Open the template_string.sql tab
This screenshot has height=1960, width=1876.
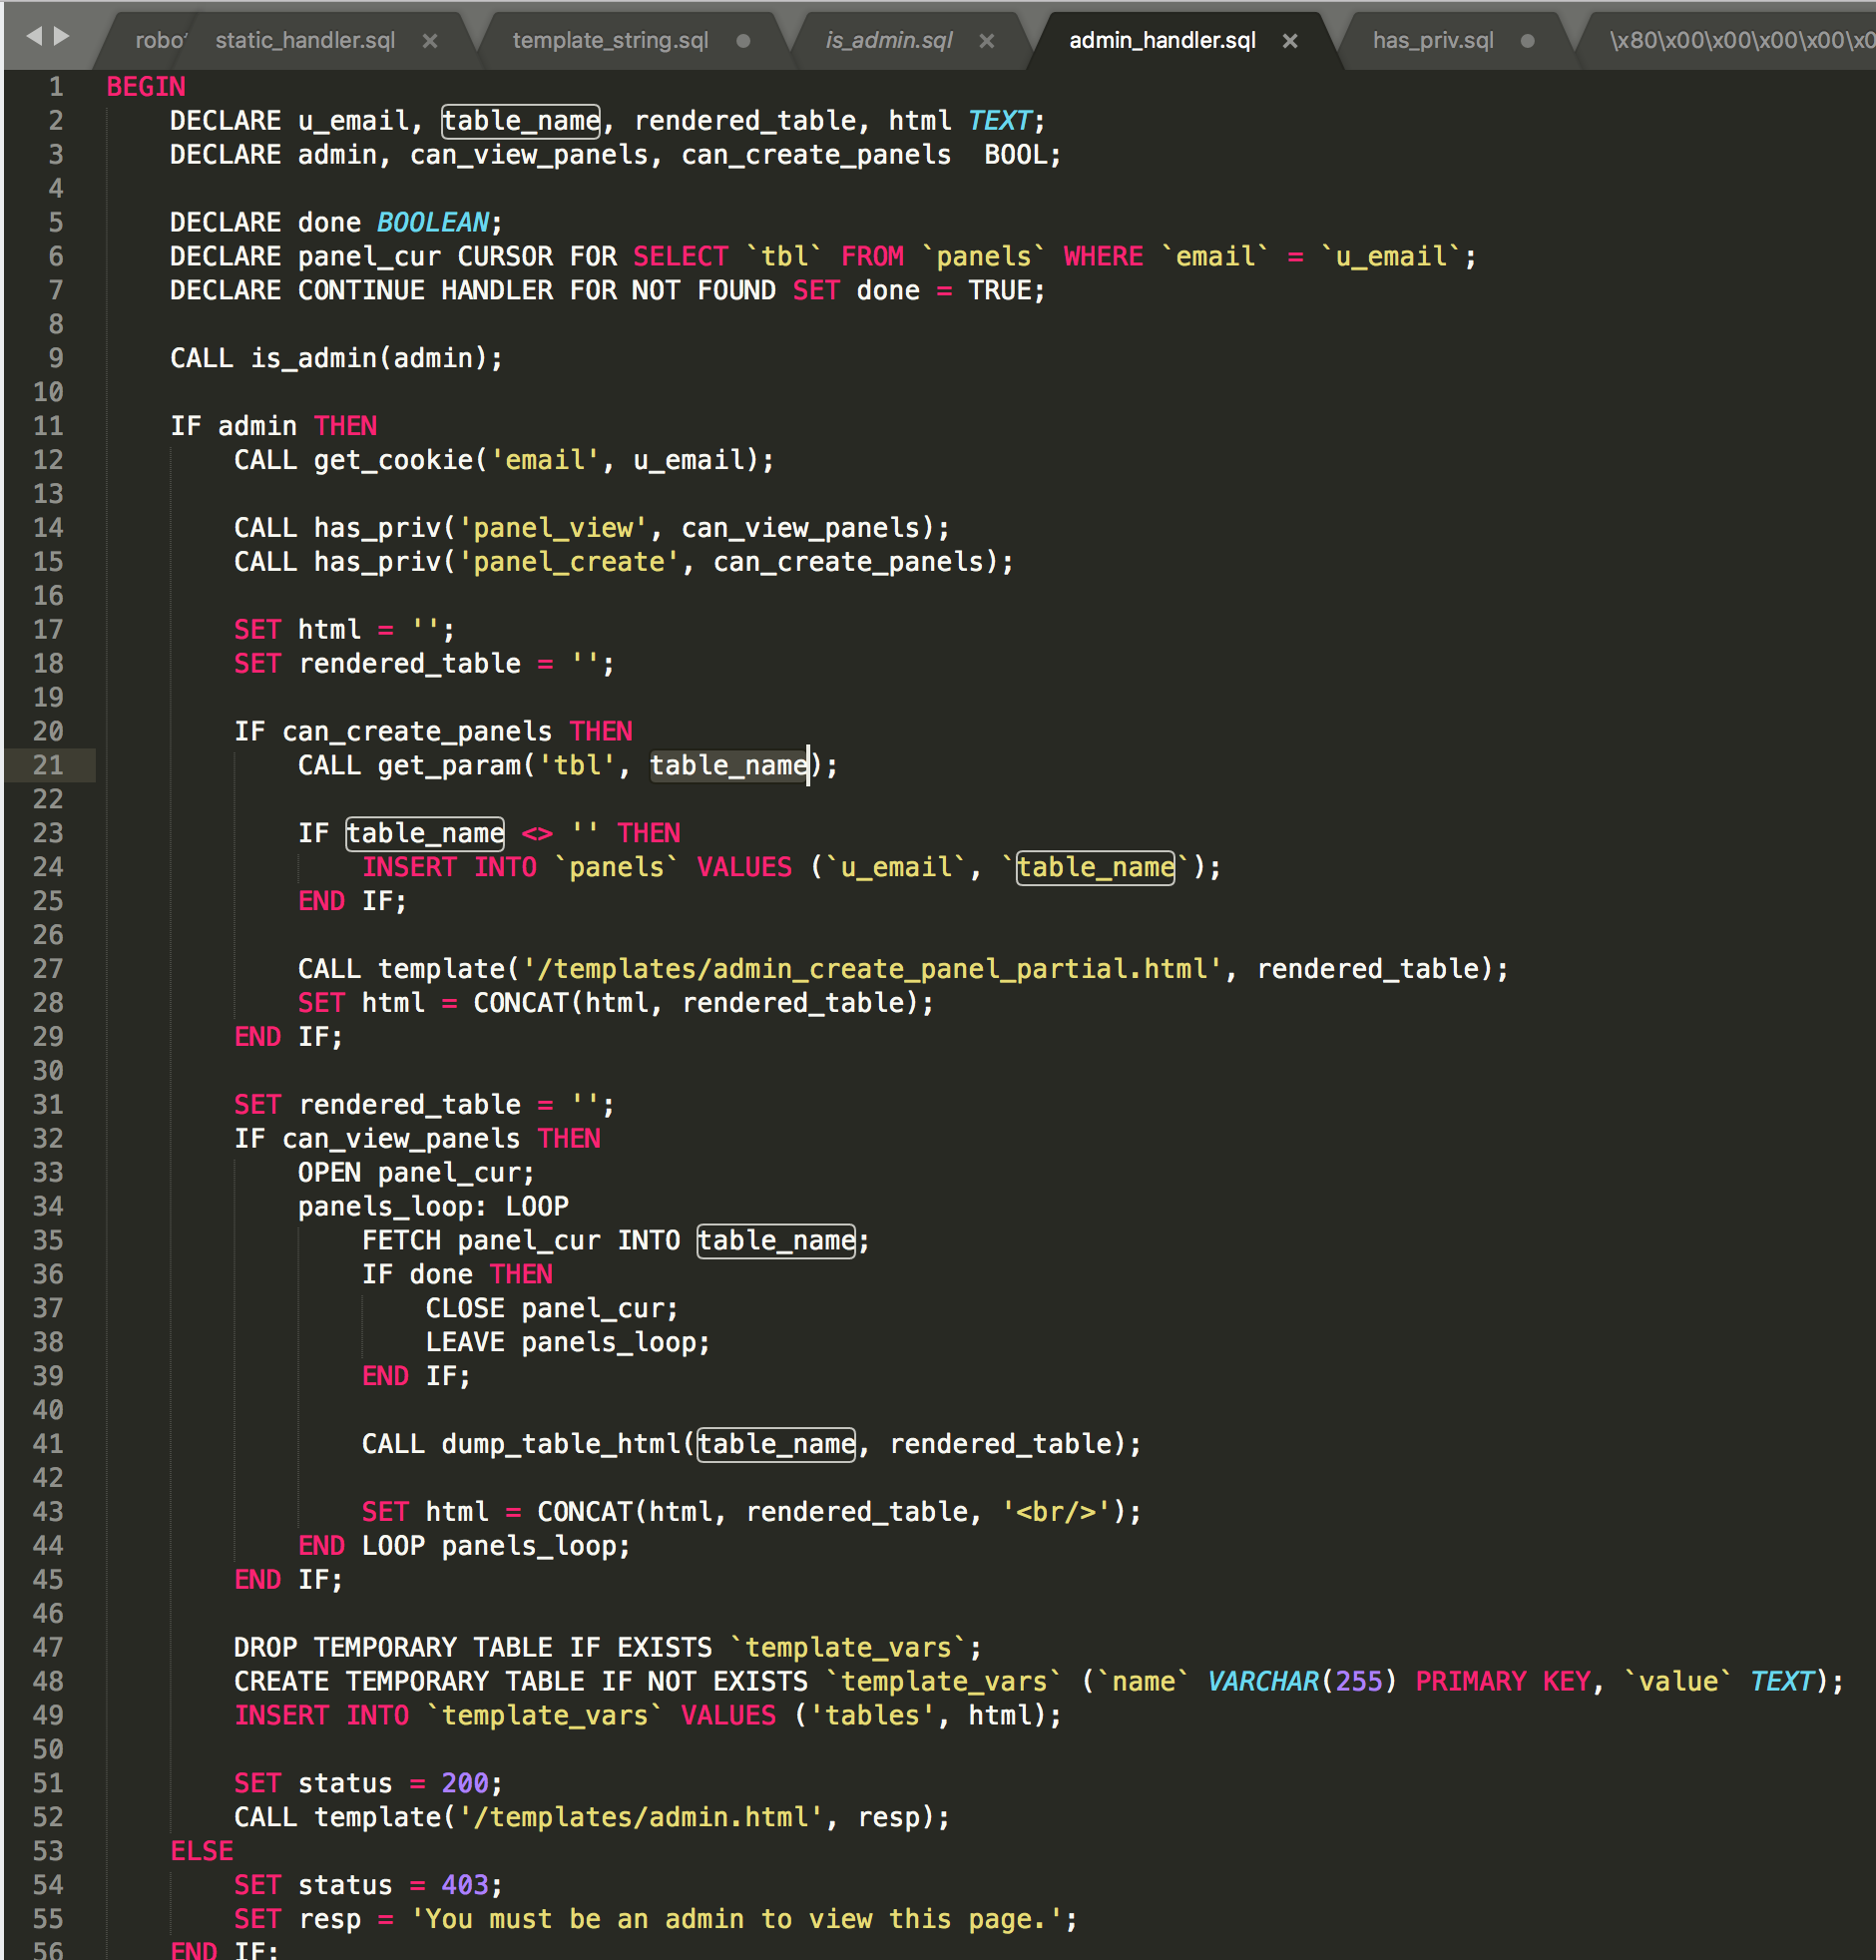click(x=610, y=41)
